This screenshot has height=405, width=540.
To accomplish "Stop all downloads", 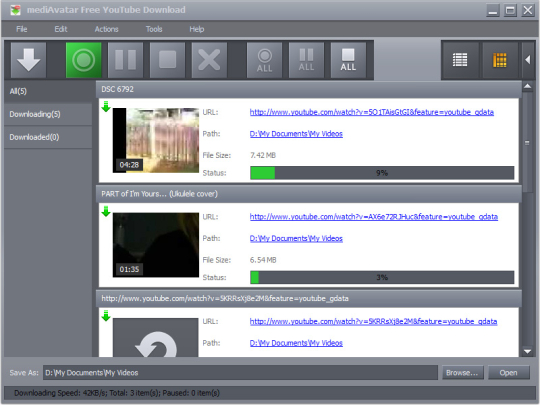I will coord(348,60).
